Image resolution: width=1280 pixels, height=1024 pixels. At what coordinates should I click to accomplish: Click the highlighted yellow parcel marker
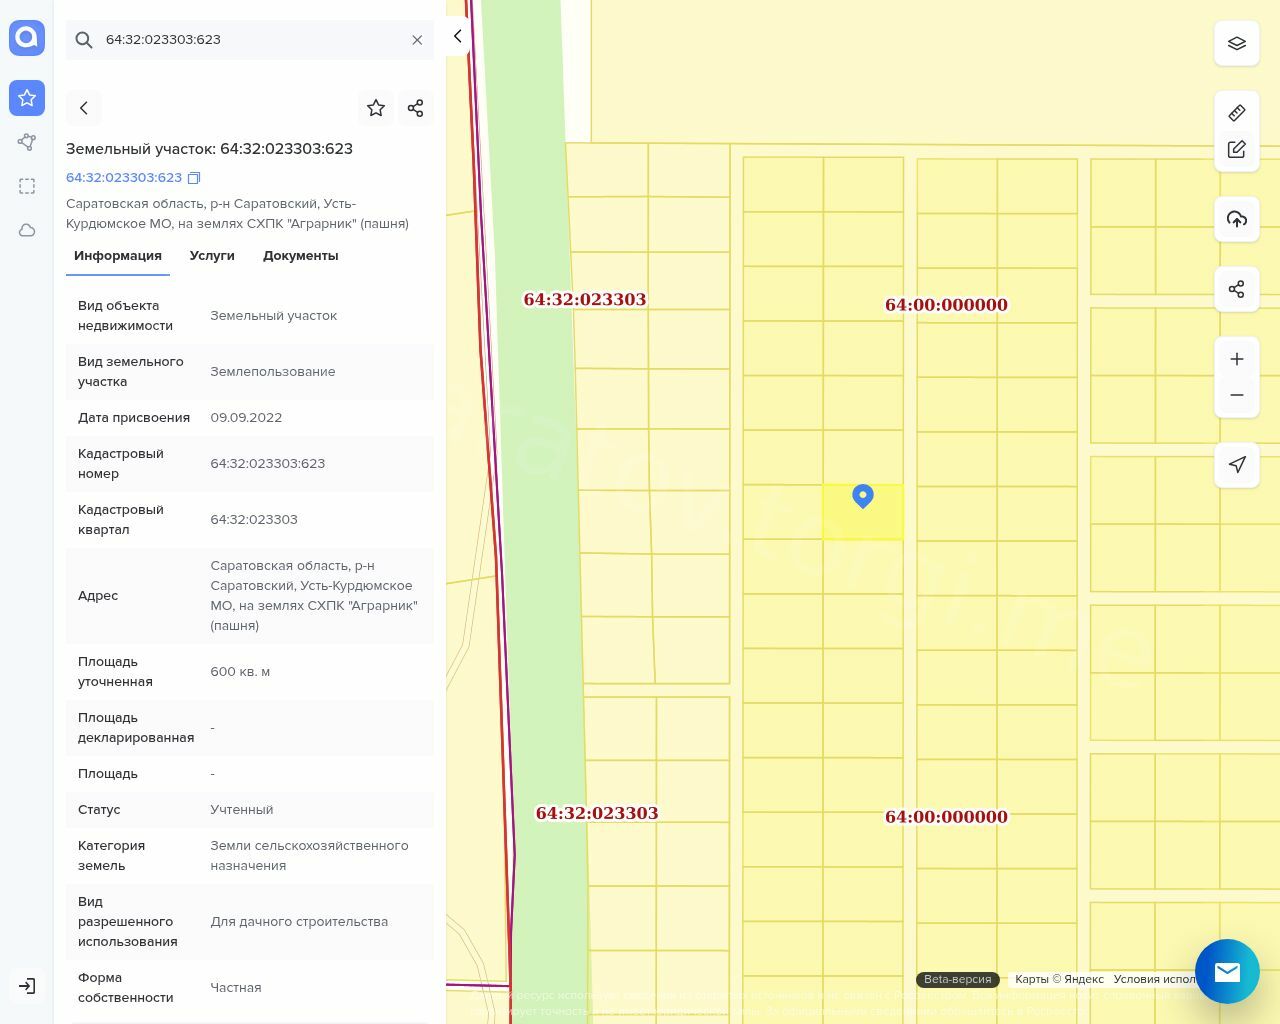863,496
